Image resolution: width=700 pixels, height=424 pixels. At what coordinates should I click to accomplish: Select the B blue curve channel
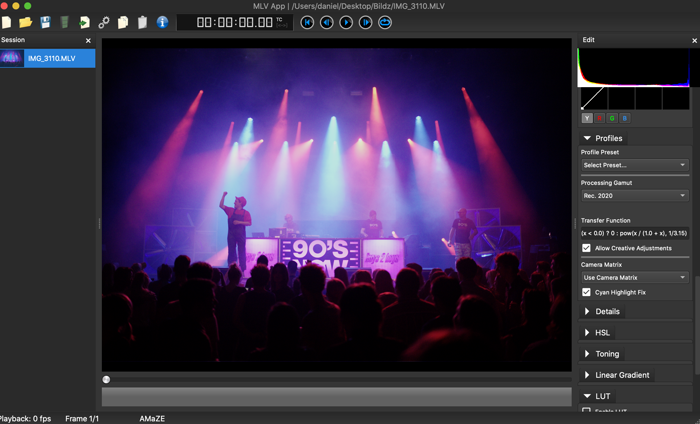[x=625, y=118]
